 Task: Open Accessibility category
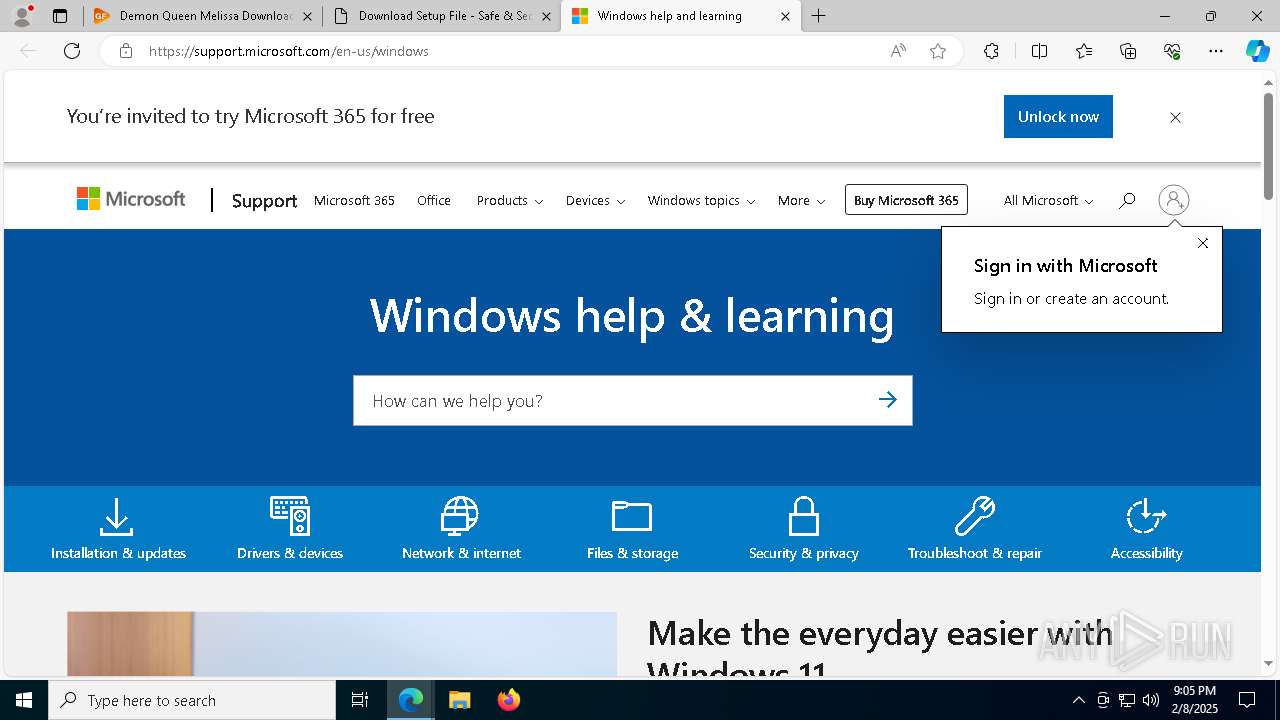(1146, 529)
